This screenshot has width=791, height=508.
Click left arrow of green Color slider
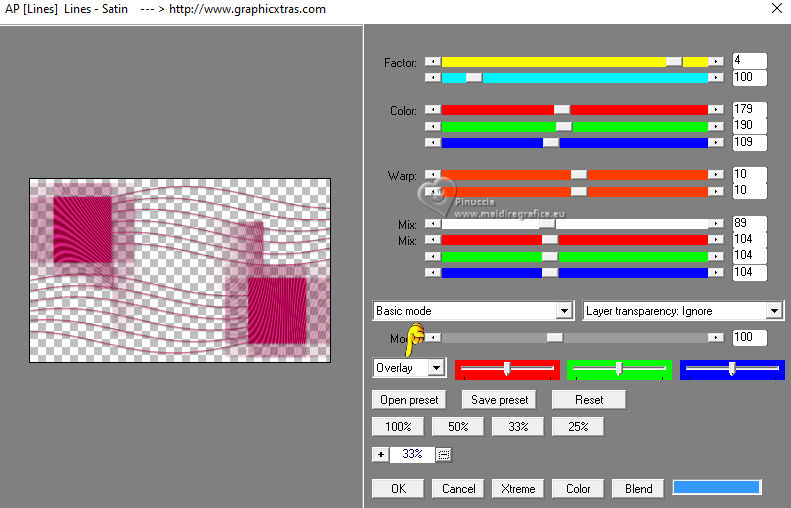433,126
